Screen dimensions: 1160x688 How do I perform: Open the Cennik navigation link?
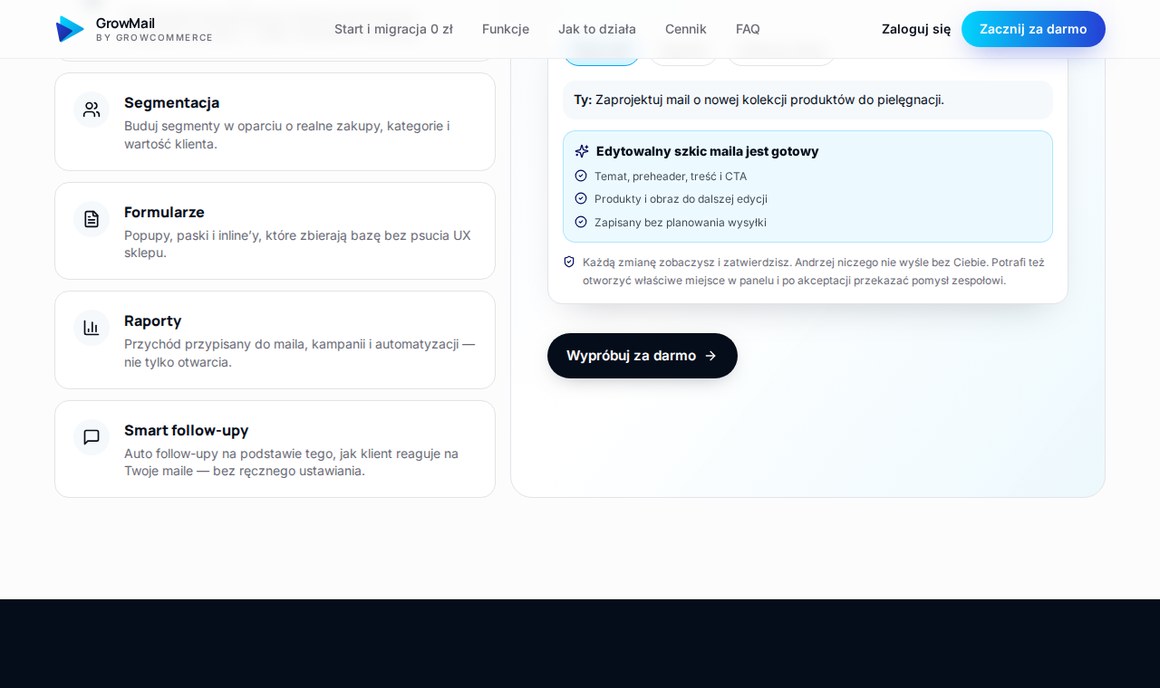tap(686, 29)
